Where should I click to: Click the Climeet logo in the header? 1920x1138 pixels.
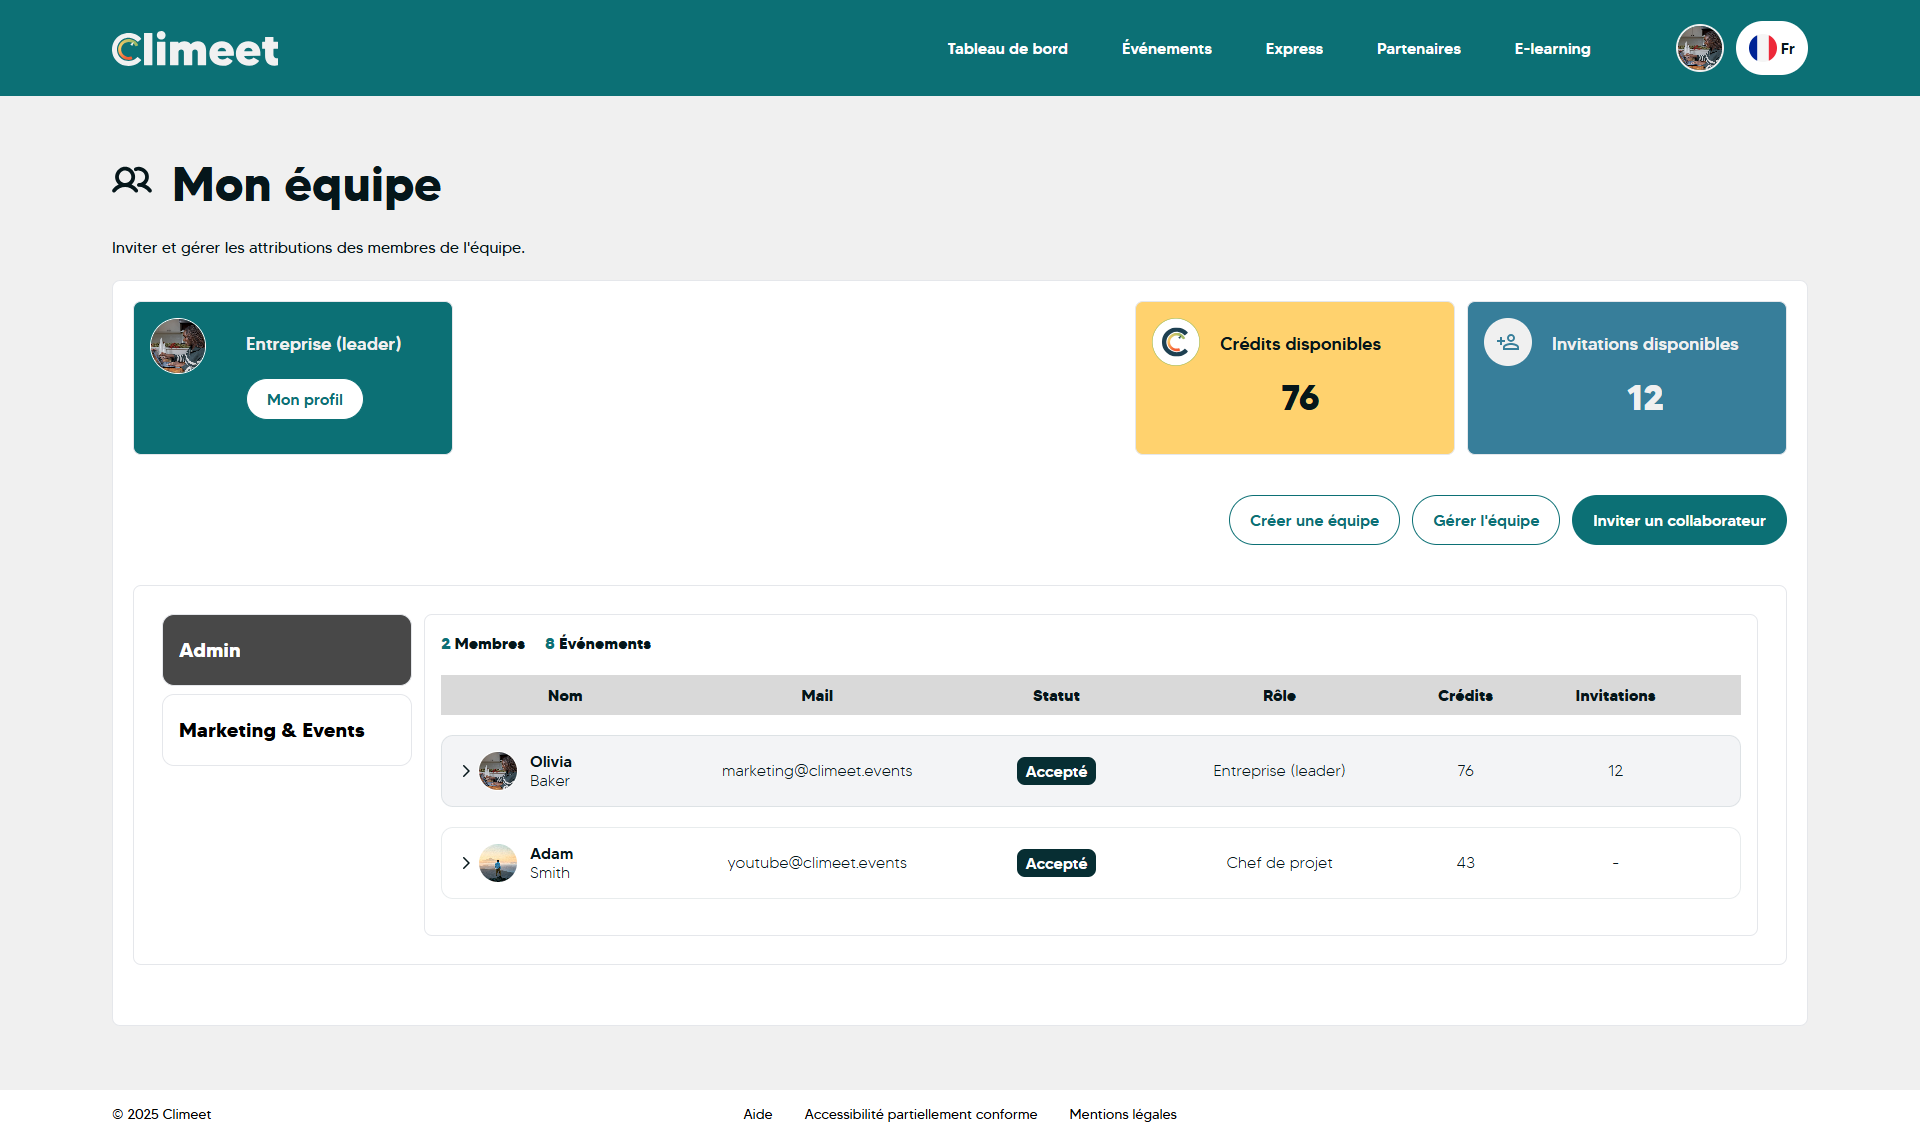click(195, 49)
